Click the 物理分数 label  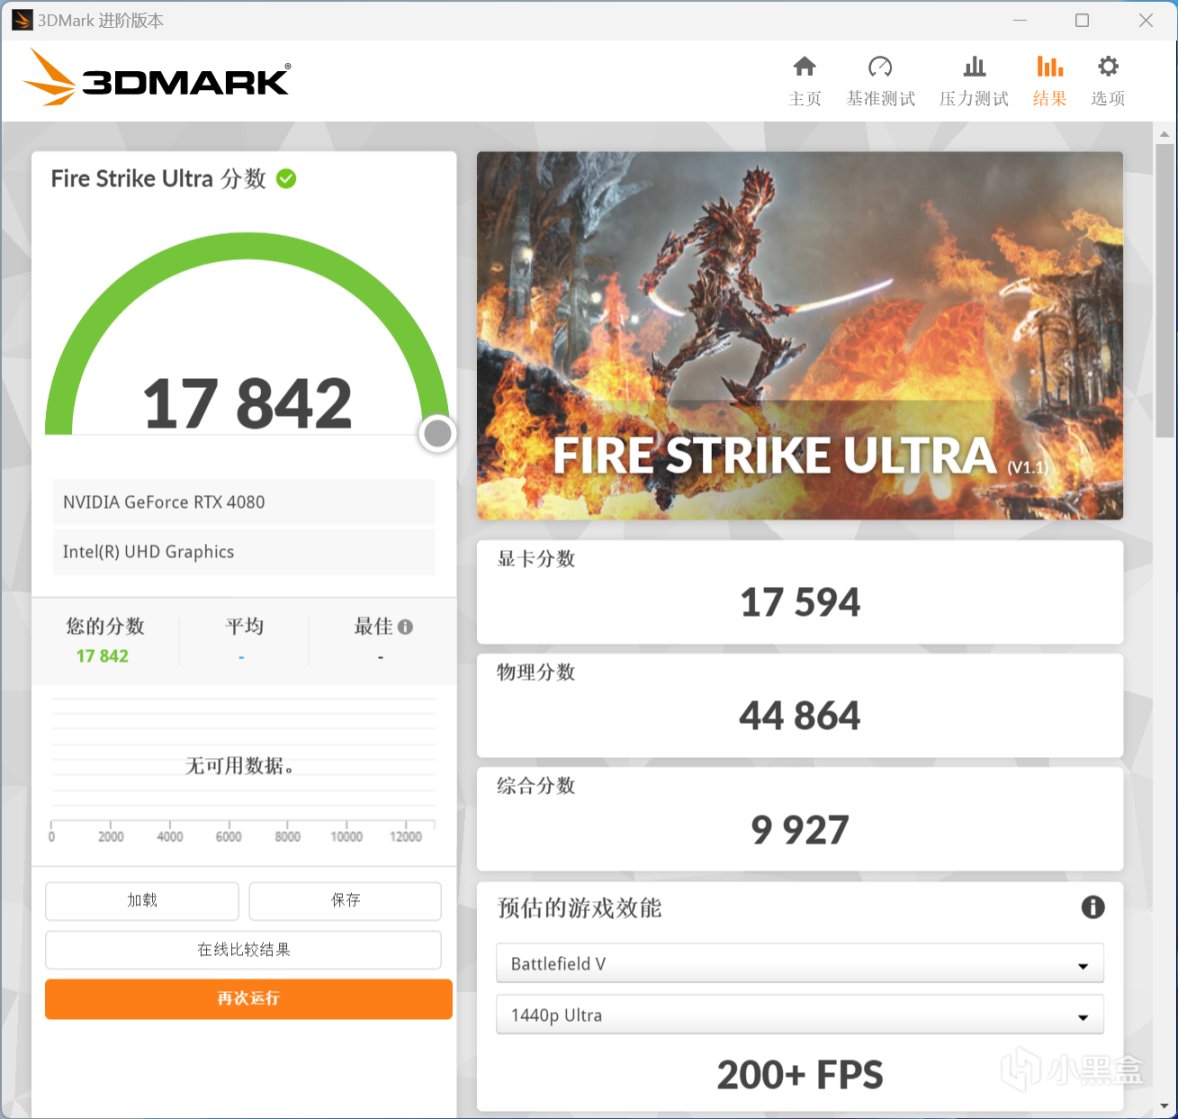coord(536,672)
